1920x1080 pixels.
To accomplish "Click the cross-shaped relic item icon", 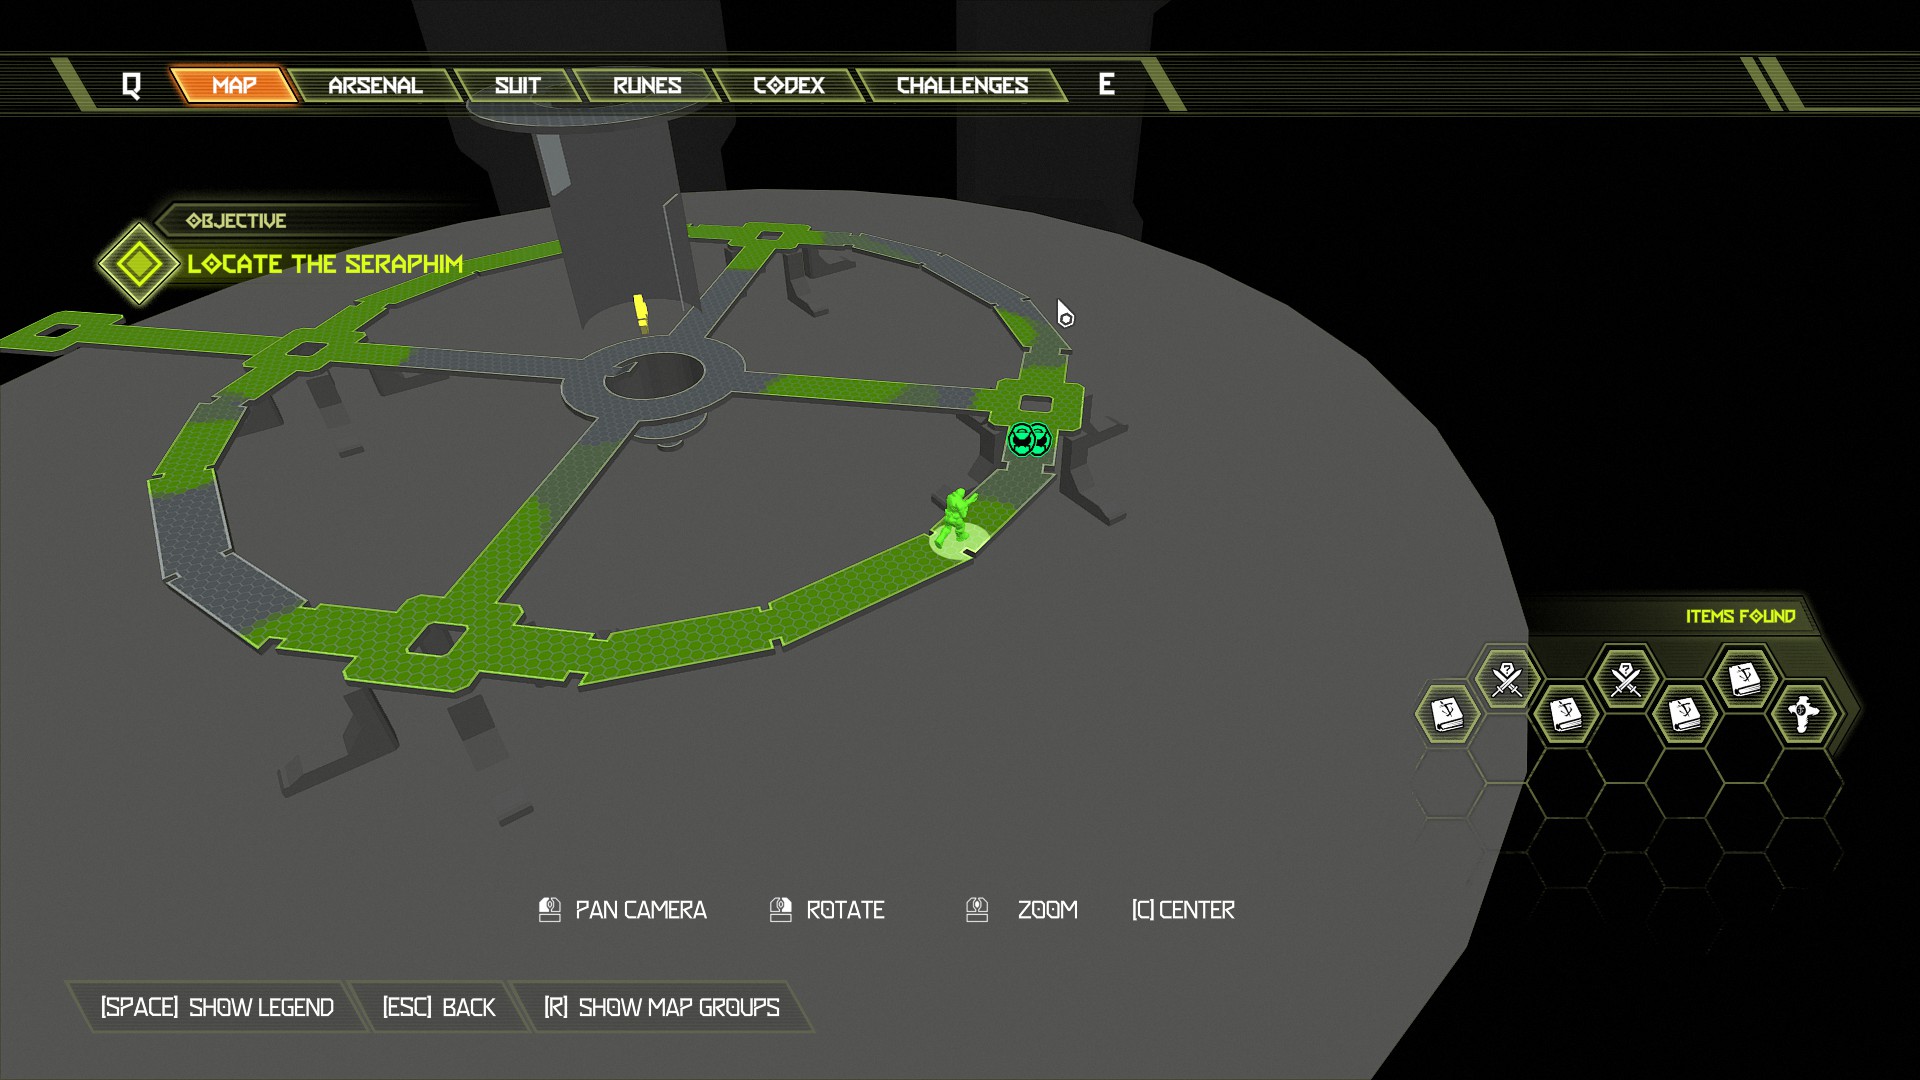I will 1803,714.
